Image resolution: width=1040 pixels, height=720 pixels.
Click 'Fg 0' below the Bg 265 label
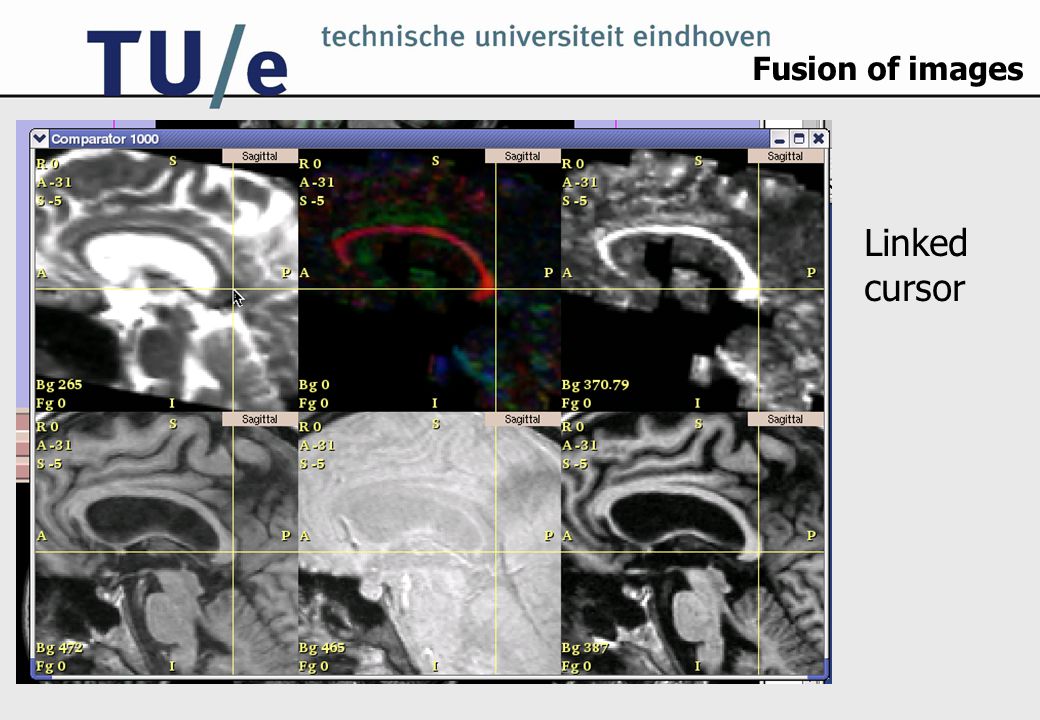pos(51,403)
